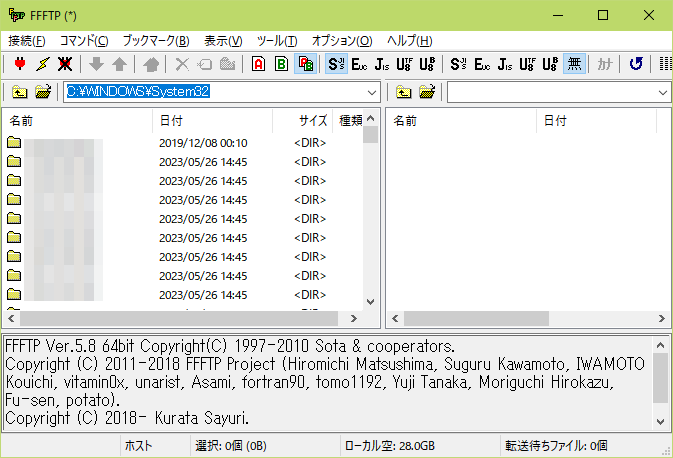Open the 表示(V) menu
The height and width of the screenshot is (458, 673).
pos(223,41)
